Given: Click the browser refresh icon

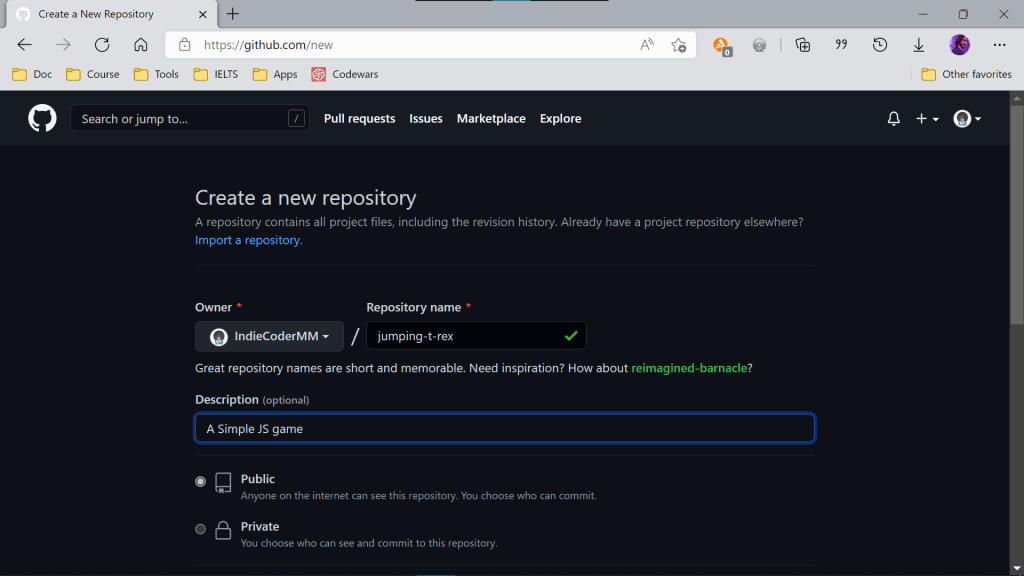Looking at the screenshot, I should [101, 45].
